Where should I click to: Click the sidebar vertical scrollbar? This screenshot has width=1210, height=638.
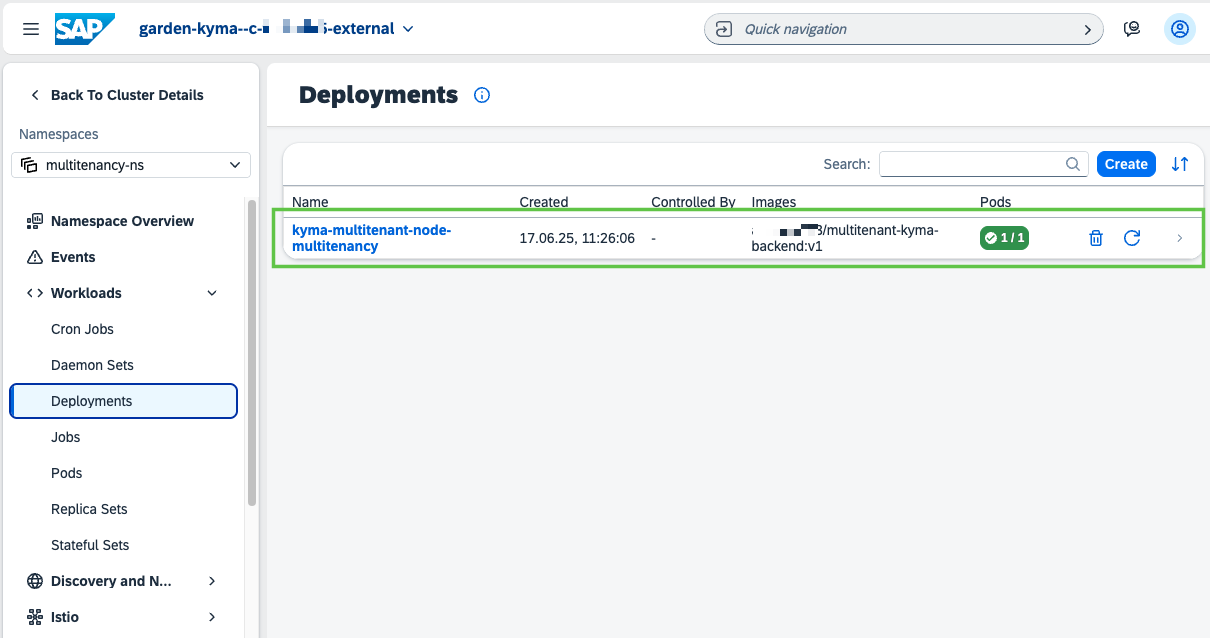tap(252, 352)
